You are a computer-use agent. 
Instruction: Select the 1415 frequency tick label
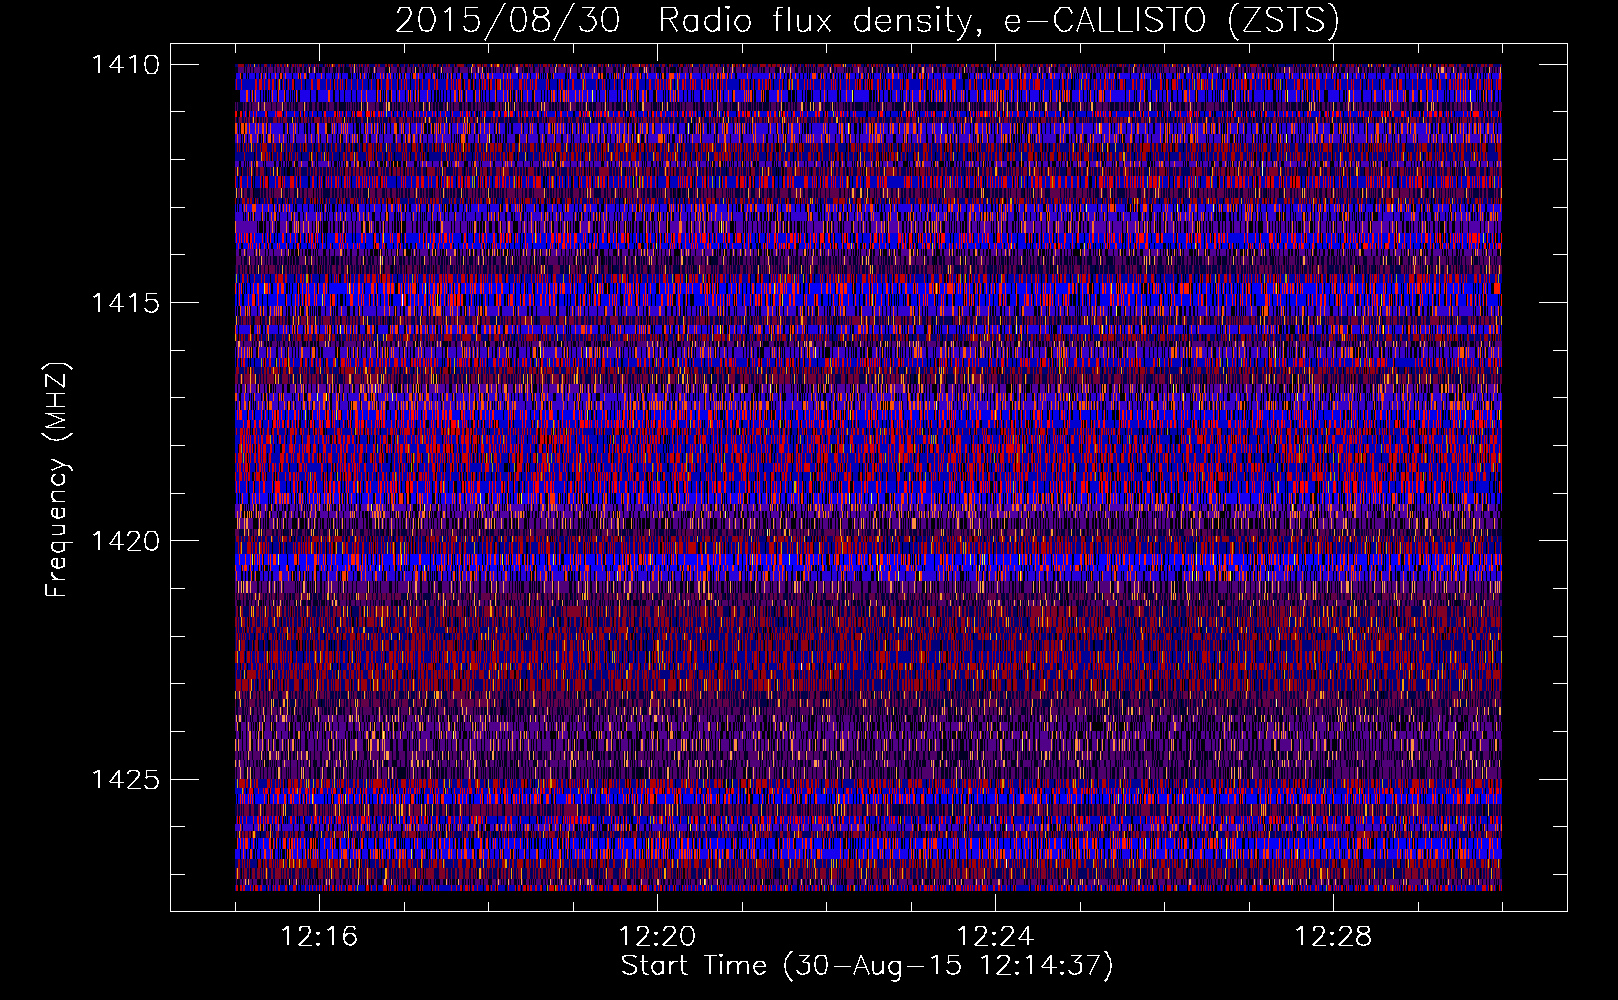click(x=125, y=303)
